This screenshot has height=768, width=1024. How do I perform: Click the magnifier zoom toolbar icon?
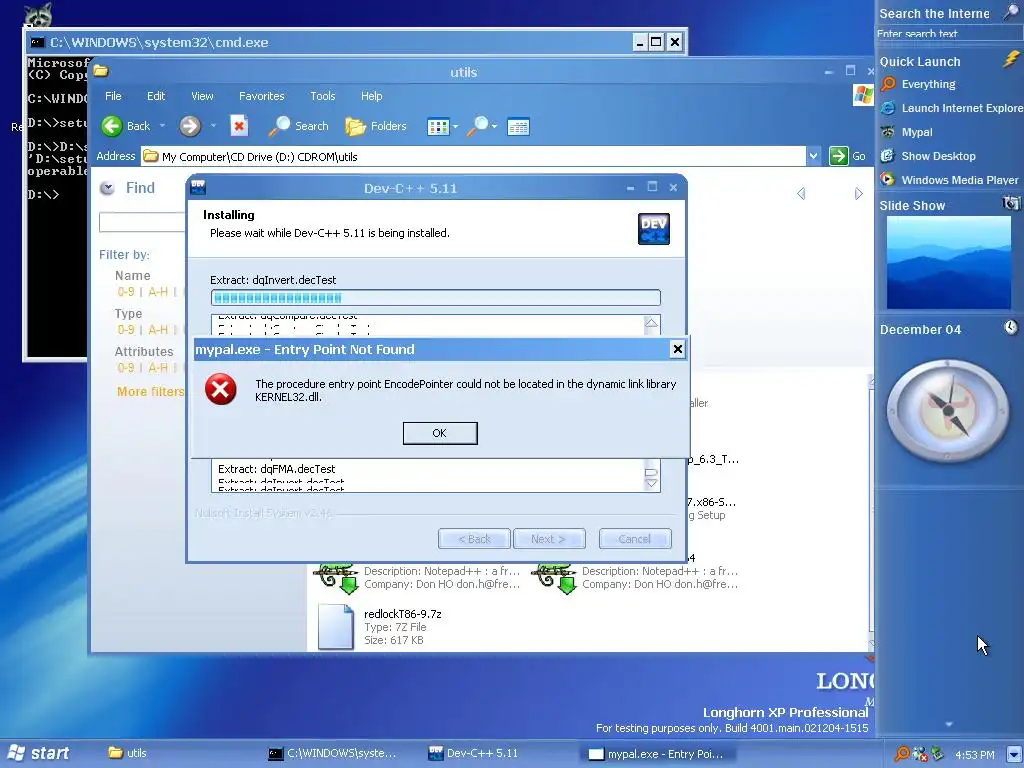click(477, 126)
